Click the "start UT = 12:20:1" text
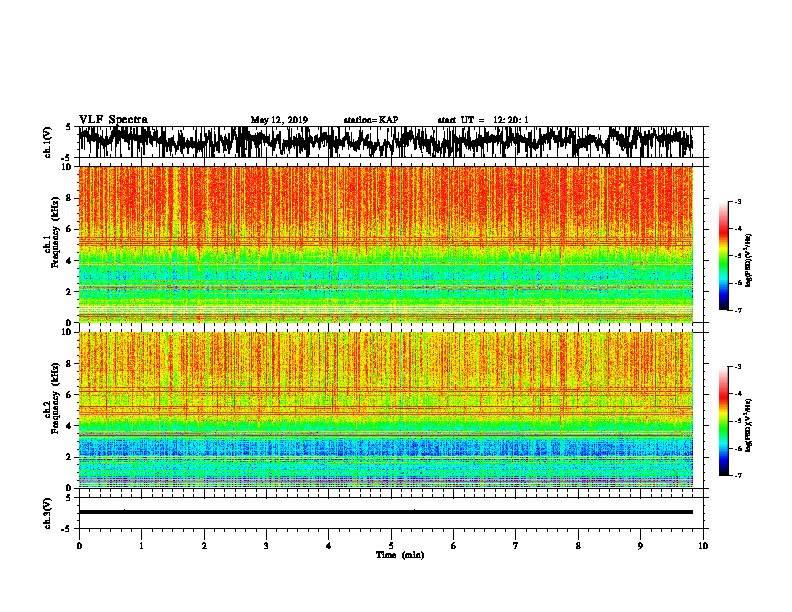 (x=483, y=120)
